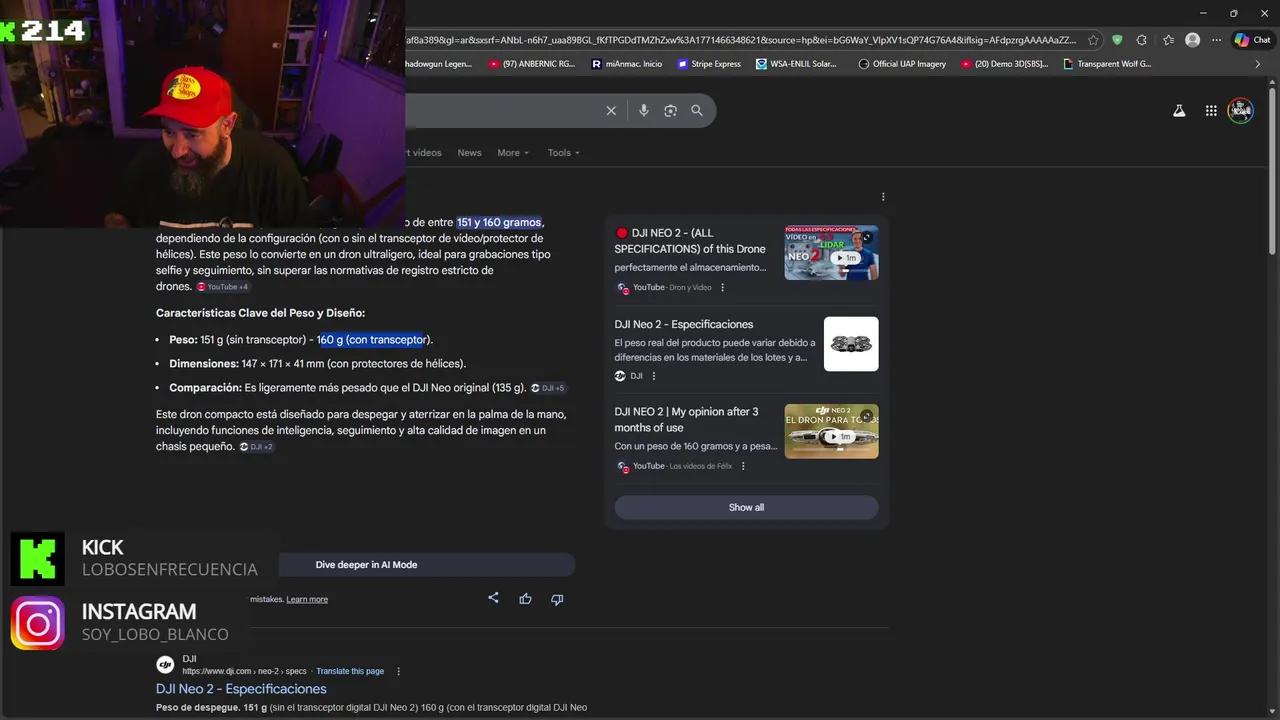The height and width of the screenshot is (720, 1280).
Task: Open options for the DJI source card
Action: 654,376
